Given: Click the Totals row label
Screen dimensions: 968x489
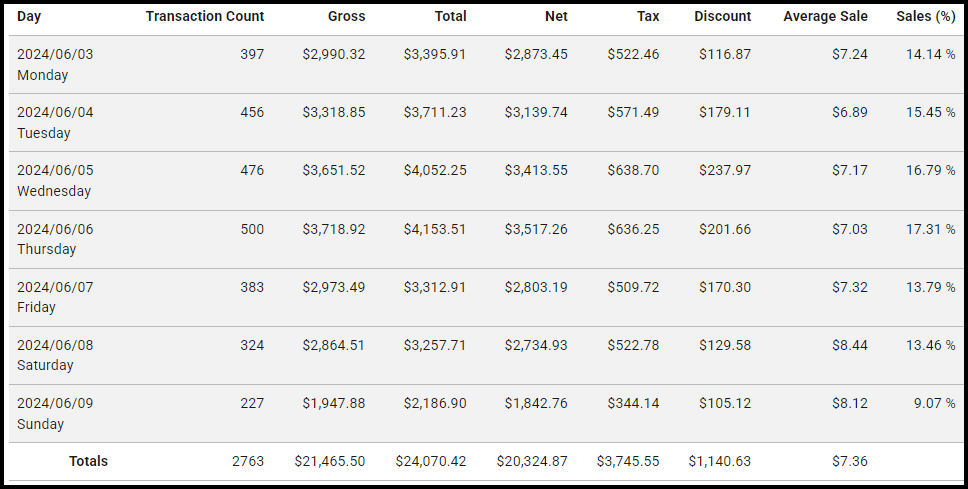Looking at the screenshot, I should pyautogui.click(x=88, y=461).
